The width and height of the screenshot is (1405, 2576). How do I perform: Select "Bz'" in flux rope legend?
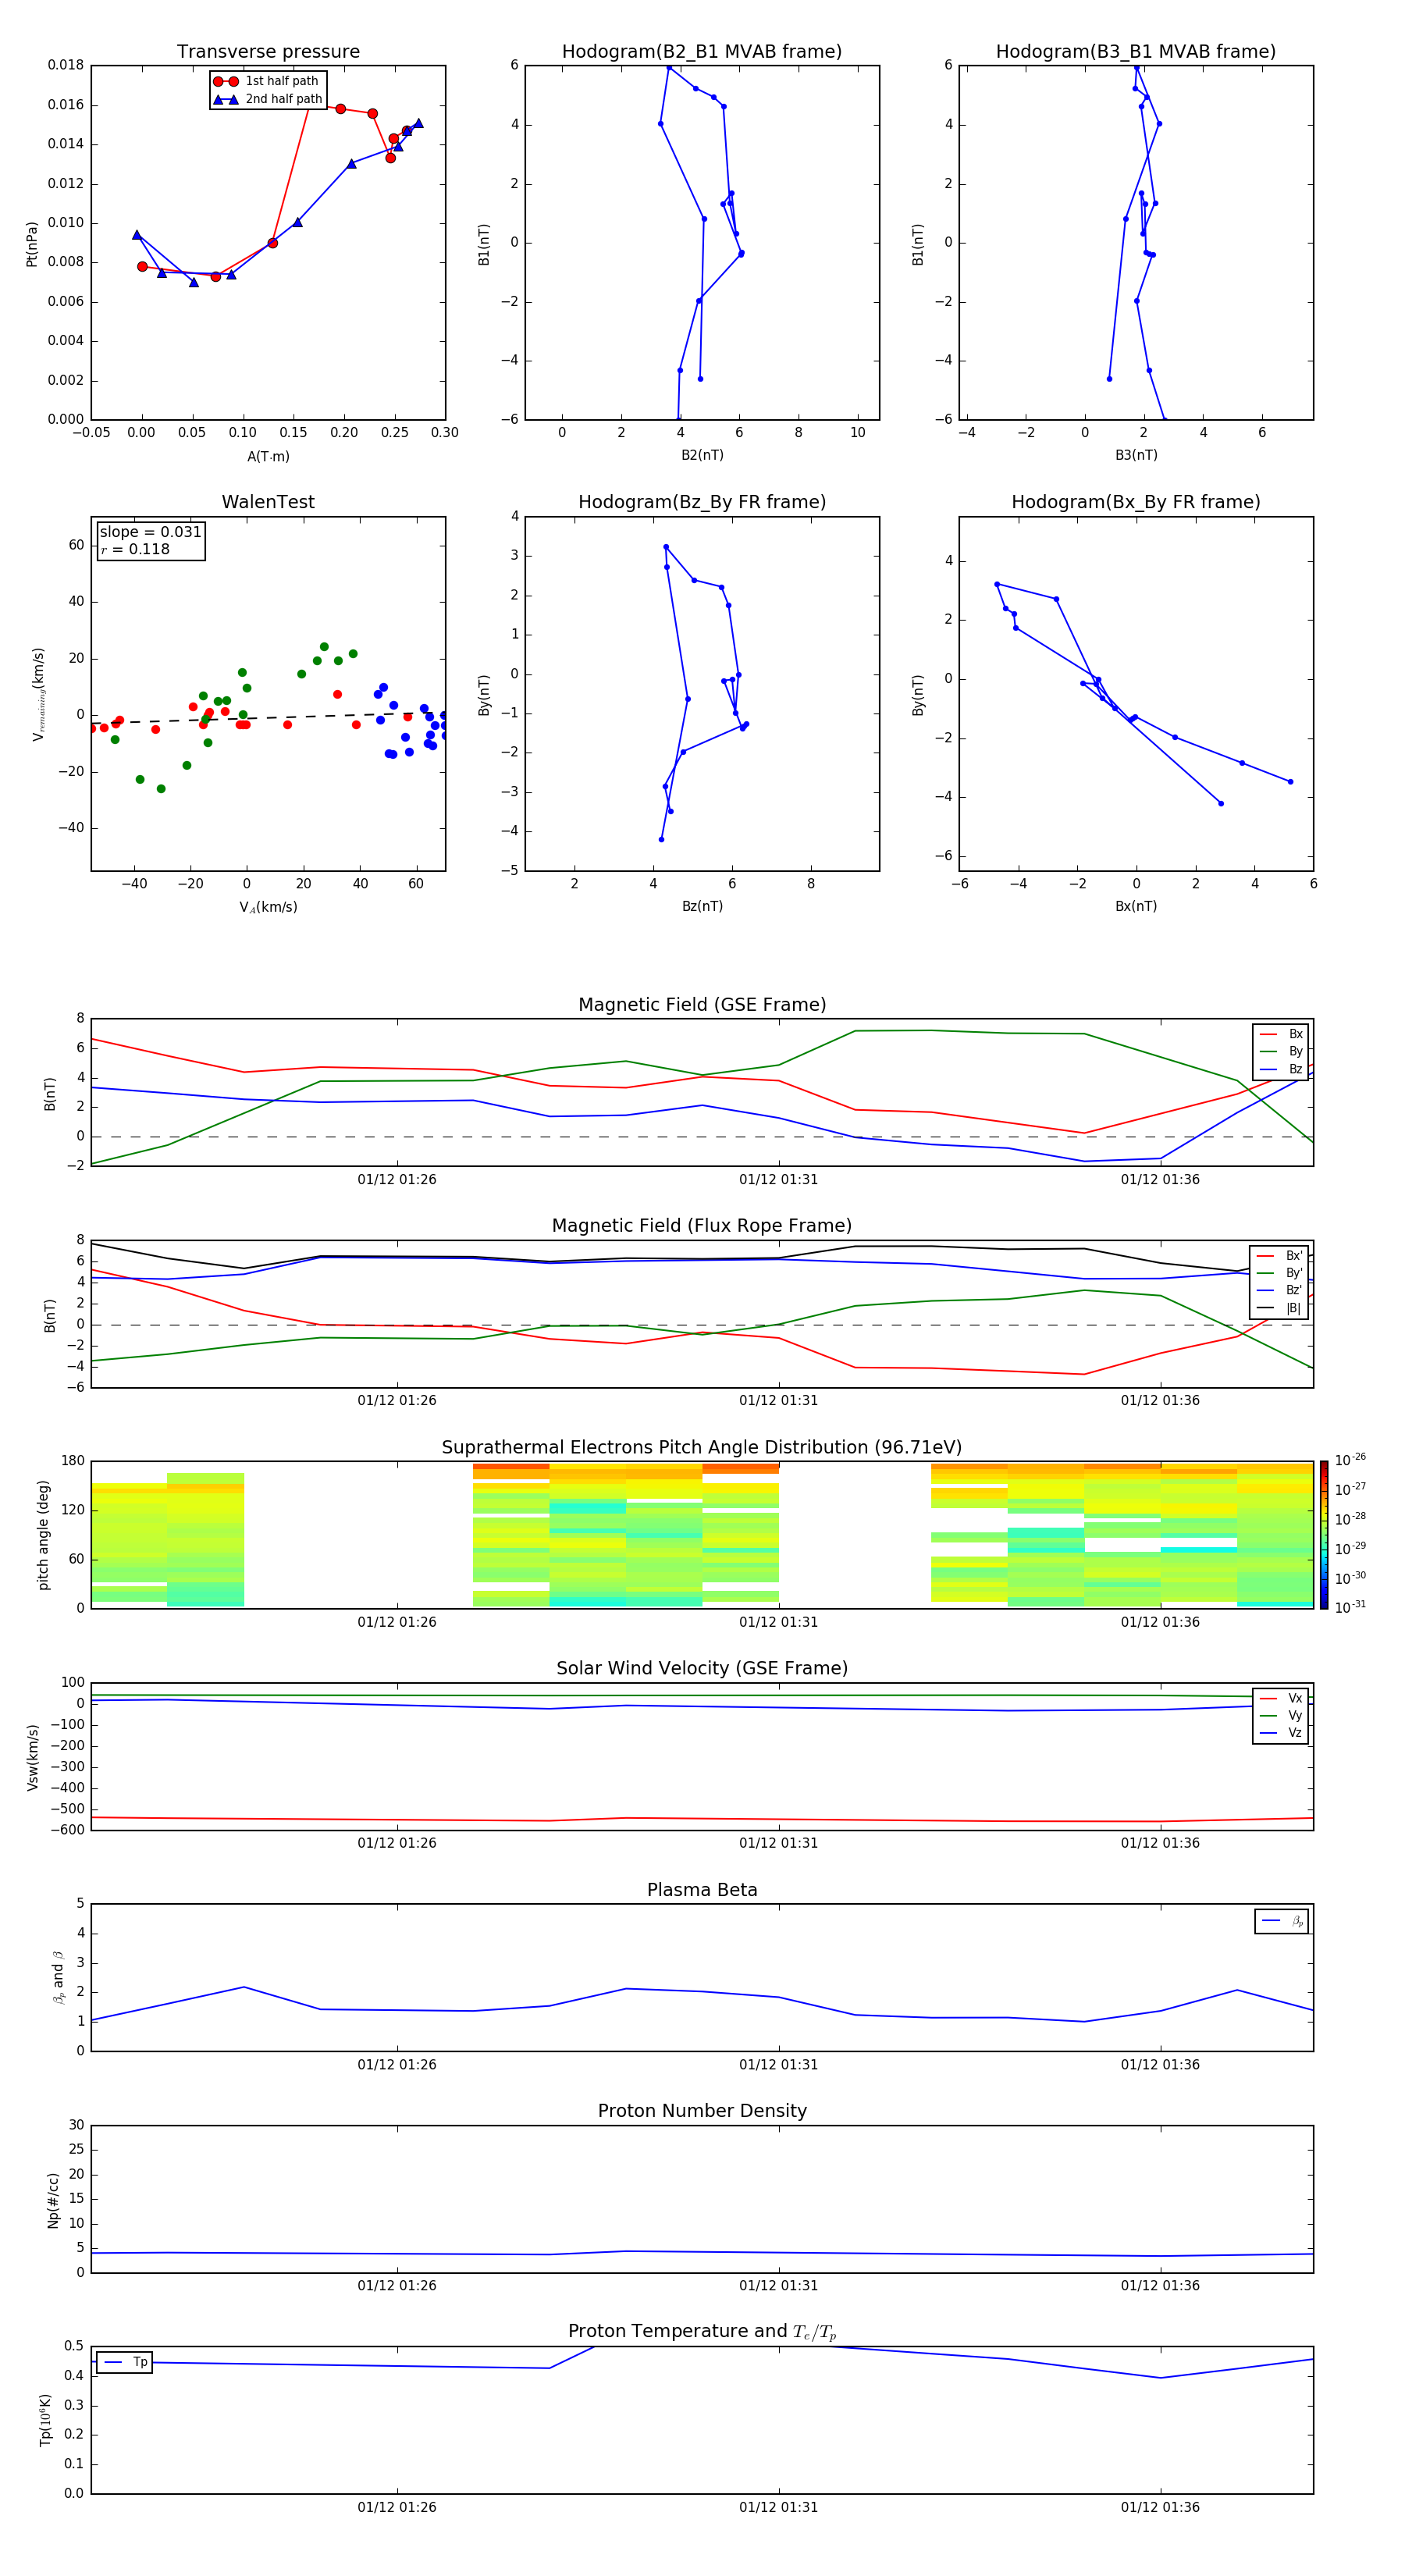1280,1290
